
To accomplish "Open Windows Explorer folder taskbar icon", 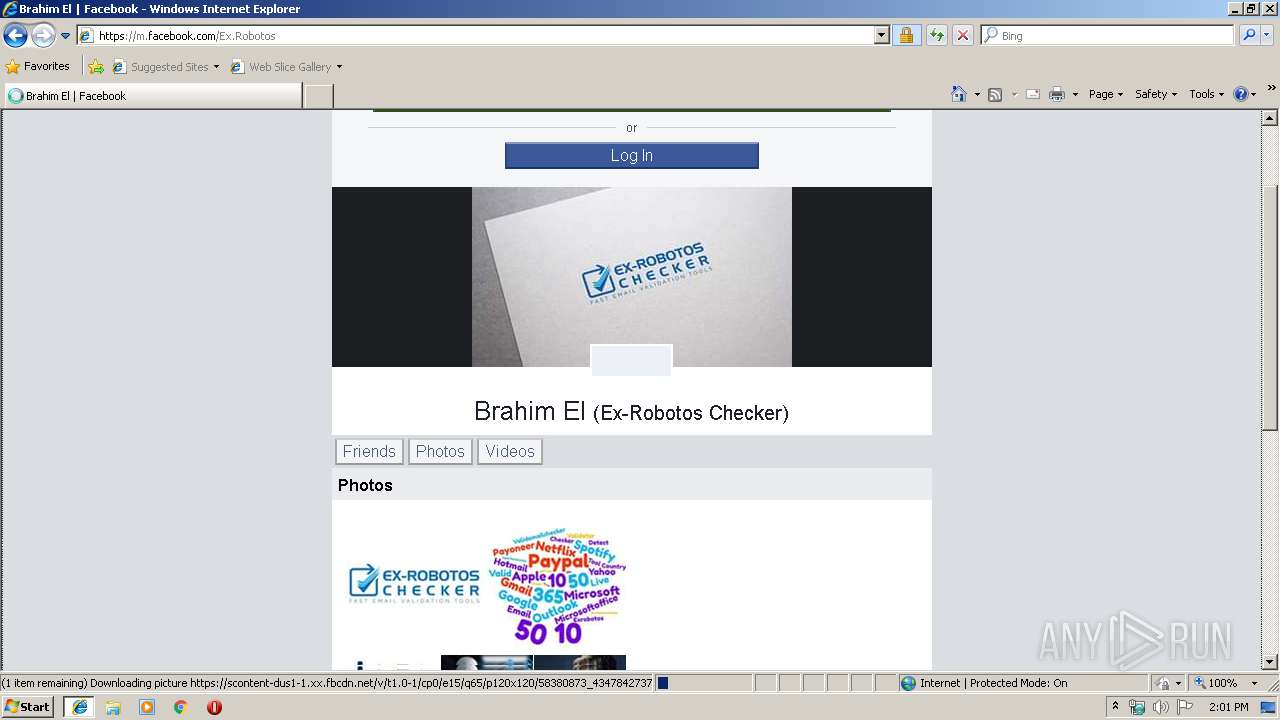I will coord(113,707).
